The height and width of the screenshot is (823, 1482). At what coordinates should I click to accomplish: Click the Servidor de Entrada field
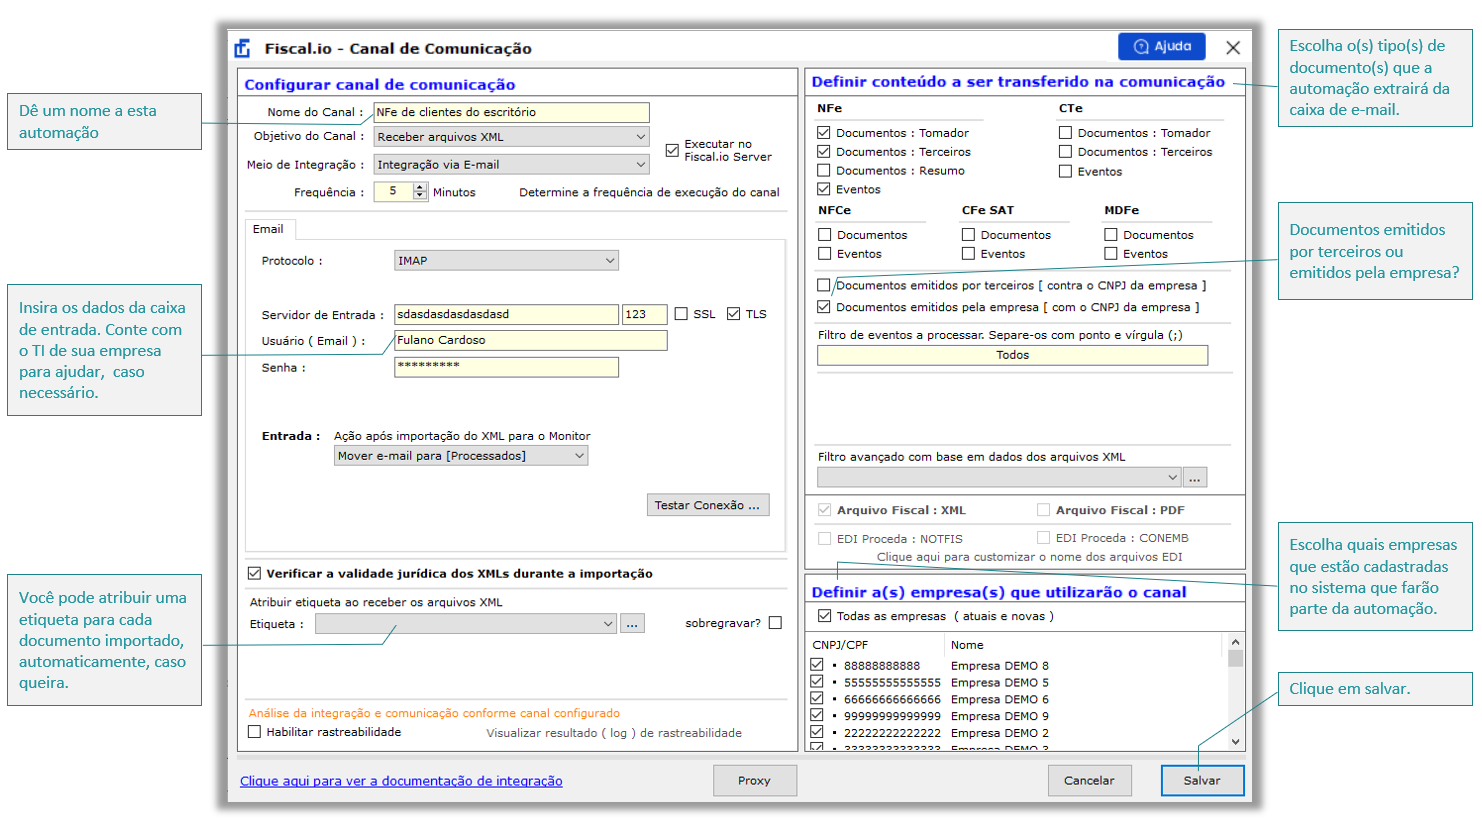tap(506, 314)
